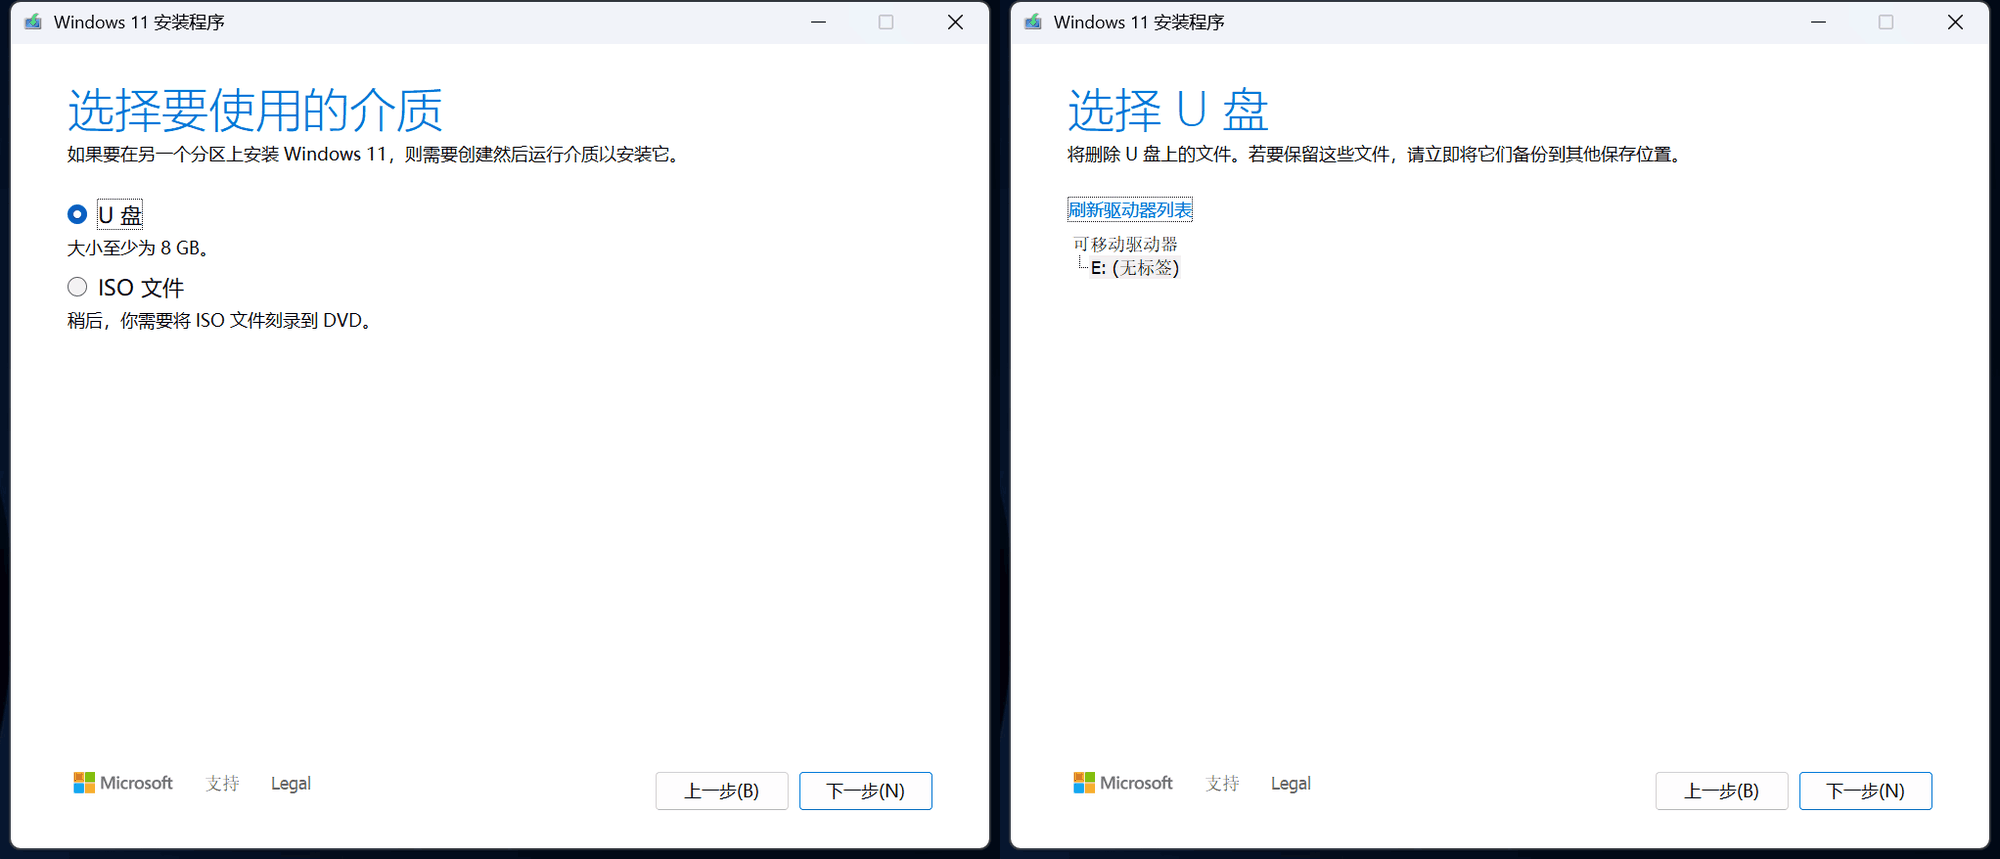Screen dimensions: 2000x859
Task: Minimize the right setup window
Action: tap(1818, 22)
